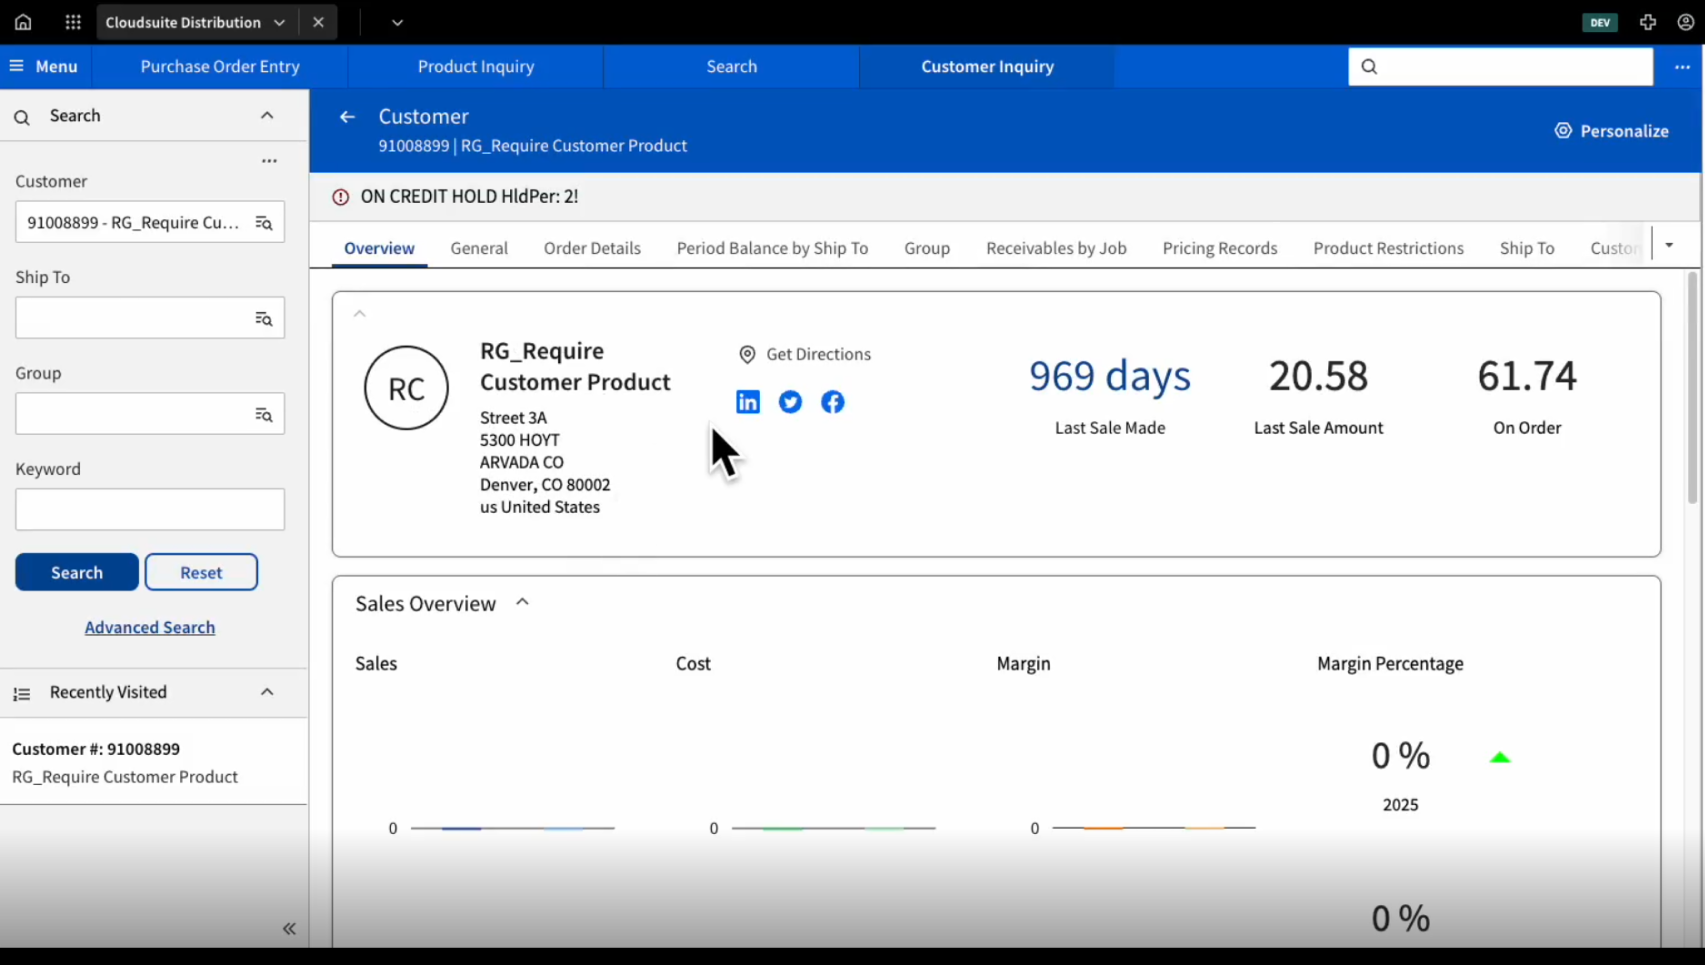The width and height of the screenshot is (1705, 965).
Task: Open recently visited Customer #: 91008899
Action: point(154,762)
